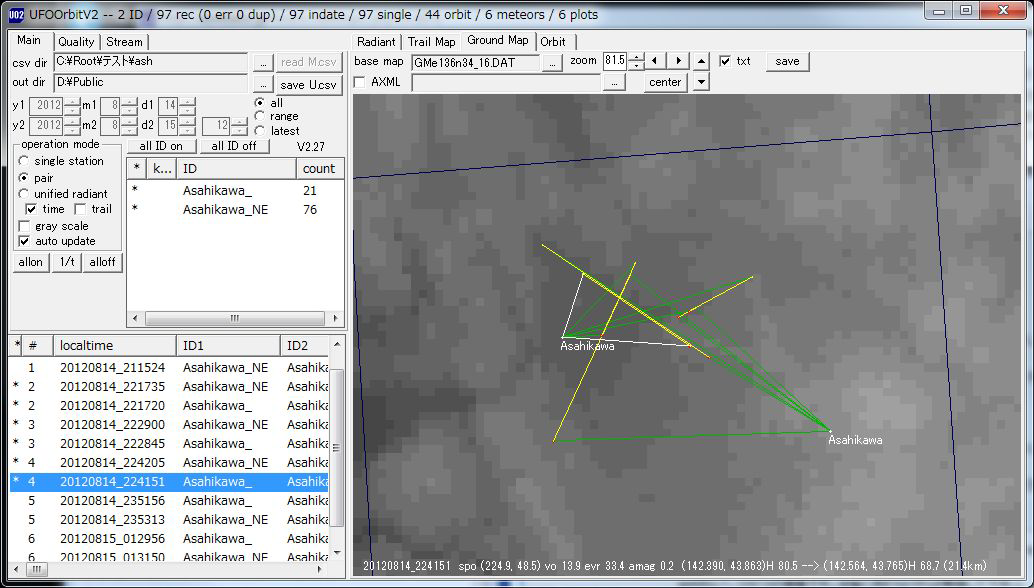Uncheck the txt labels checkbox
Viewport: 1034px width, 588px height.
725,61
